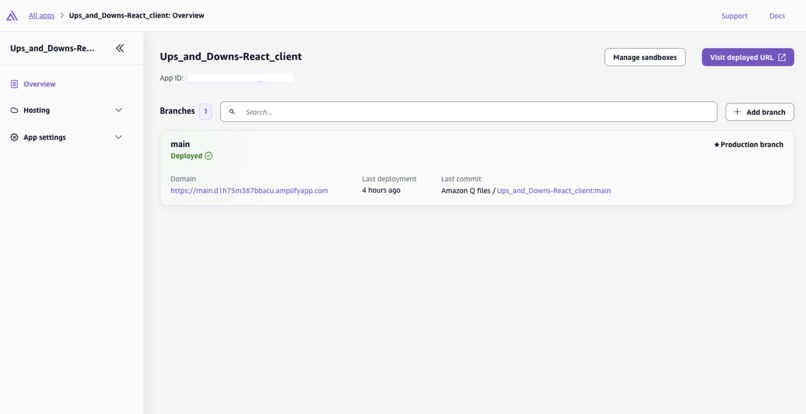806x414 pixels.
Task: Click the Branches heading
Action: coord(177,111)
